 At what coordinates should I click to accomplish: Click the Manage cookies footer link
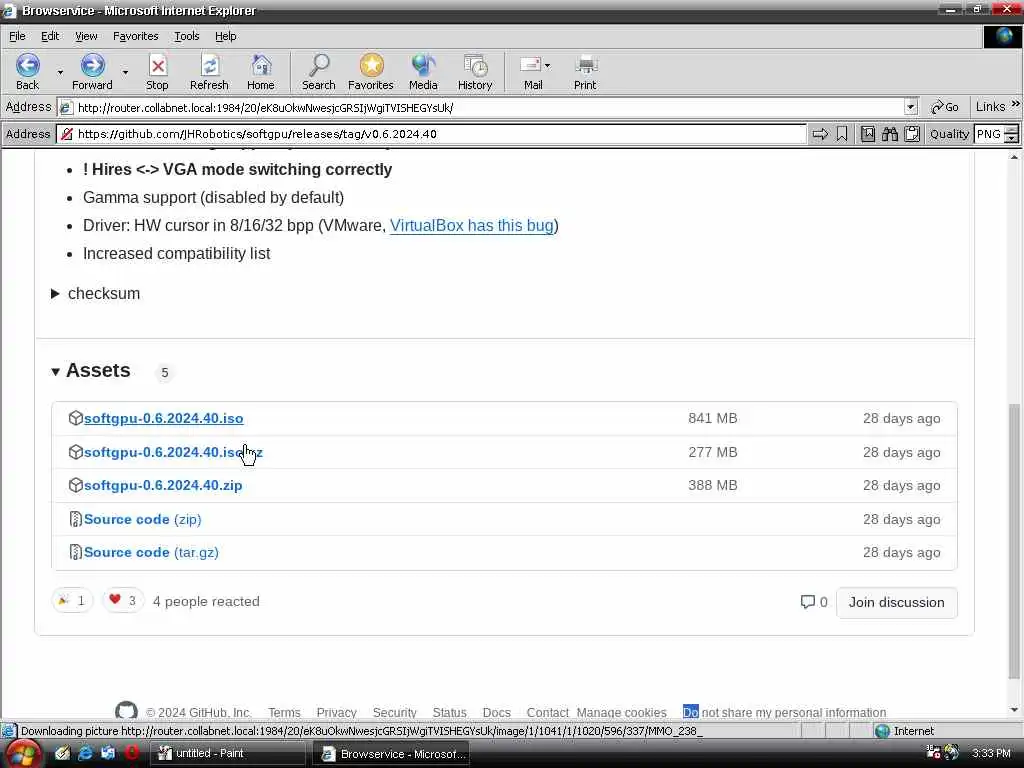click(621, 712)
